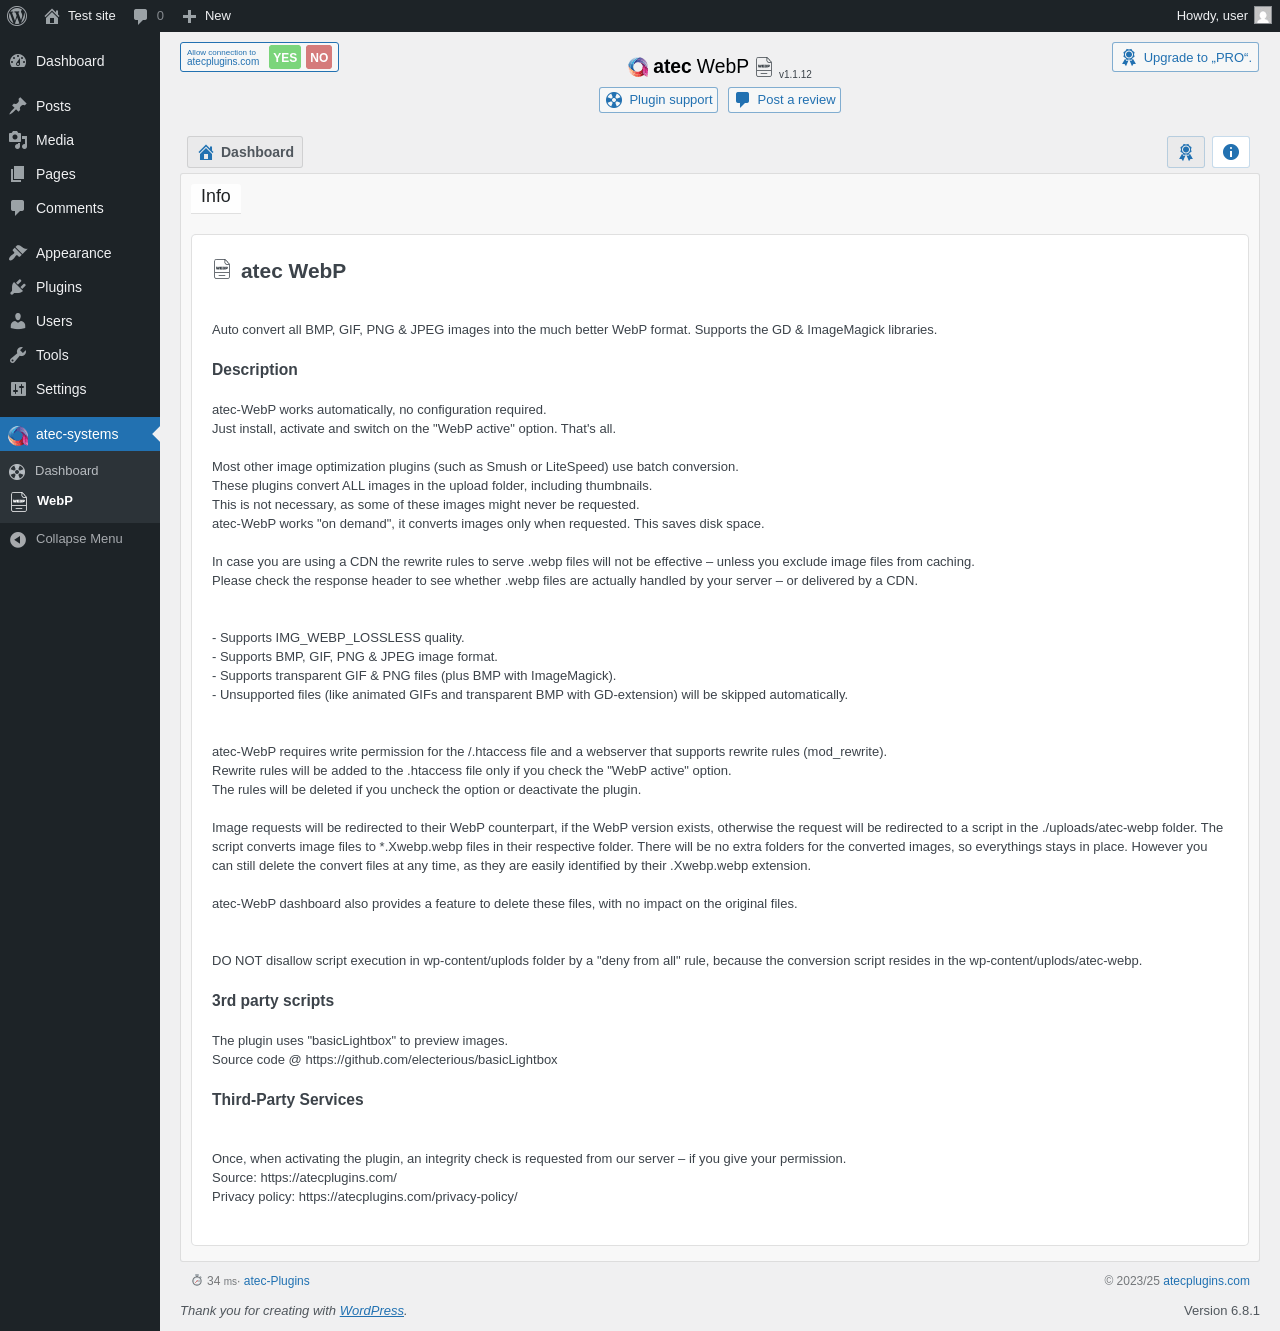Open the New content dropdown
Viewport: 1280px width, 1331px height.
(207, 16)
